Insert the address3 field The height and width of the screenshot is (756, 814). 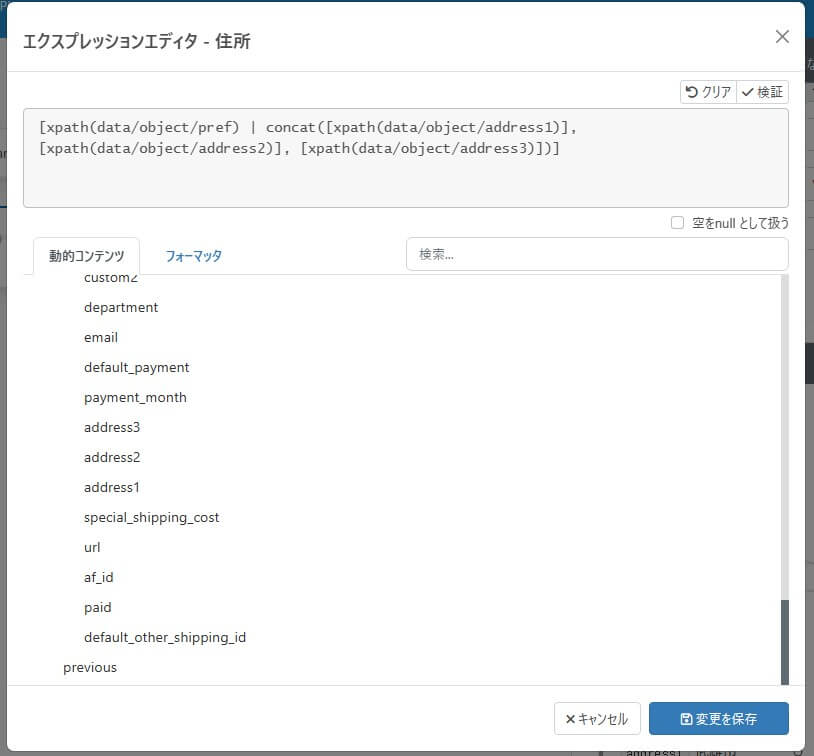tap(112, 427)
